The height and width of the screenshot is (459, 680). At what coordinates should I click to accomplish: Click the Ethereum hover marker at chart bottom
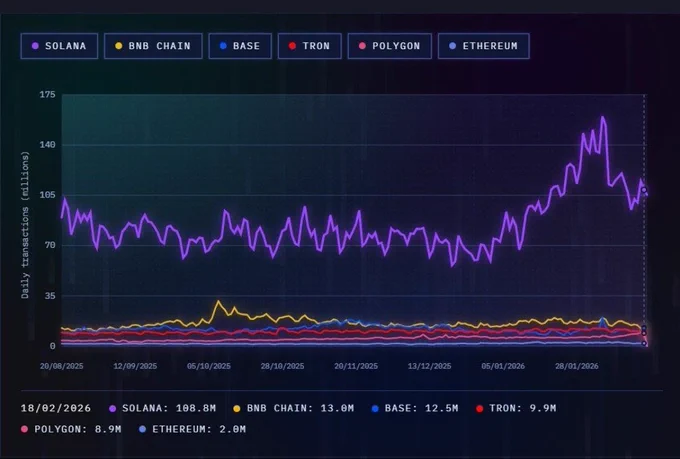point(644,343)
